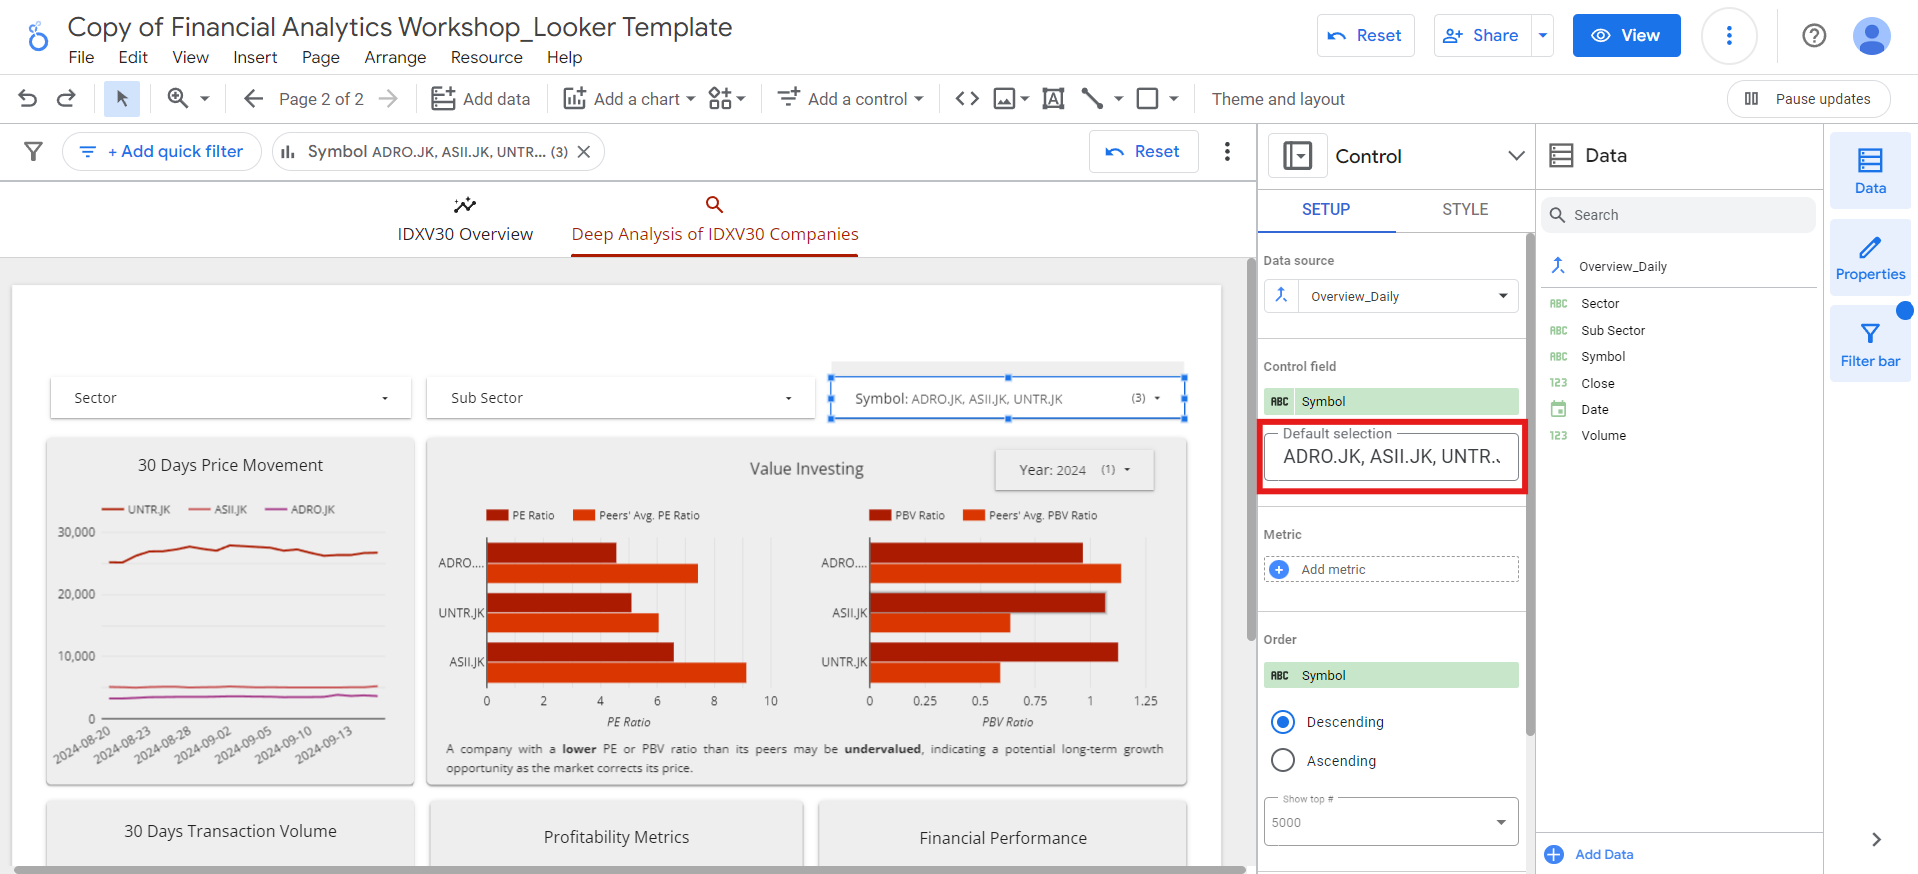1918x874 pixels.
Task: Select the line drawing tool
Action: pyautogui.click(x=1092, y=98)
